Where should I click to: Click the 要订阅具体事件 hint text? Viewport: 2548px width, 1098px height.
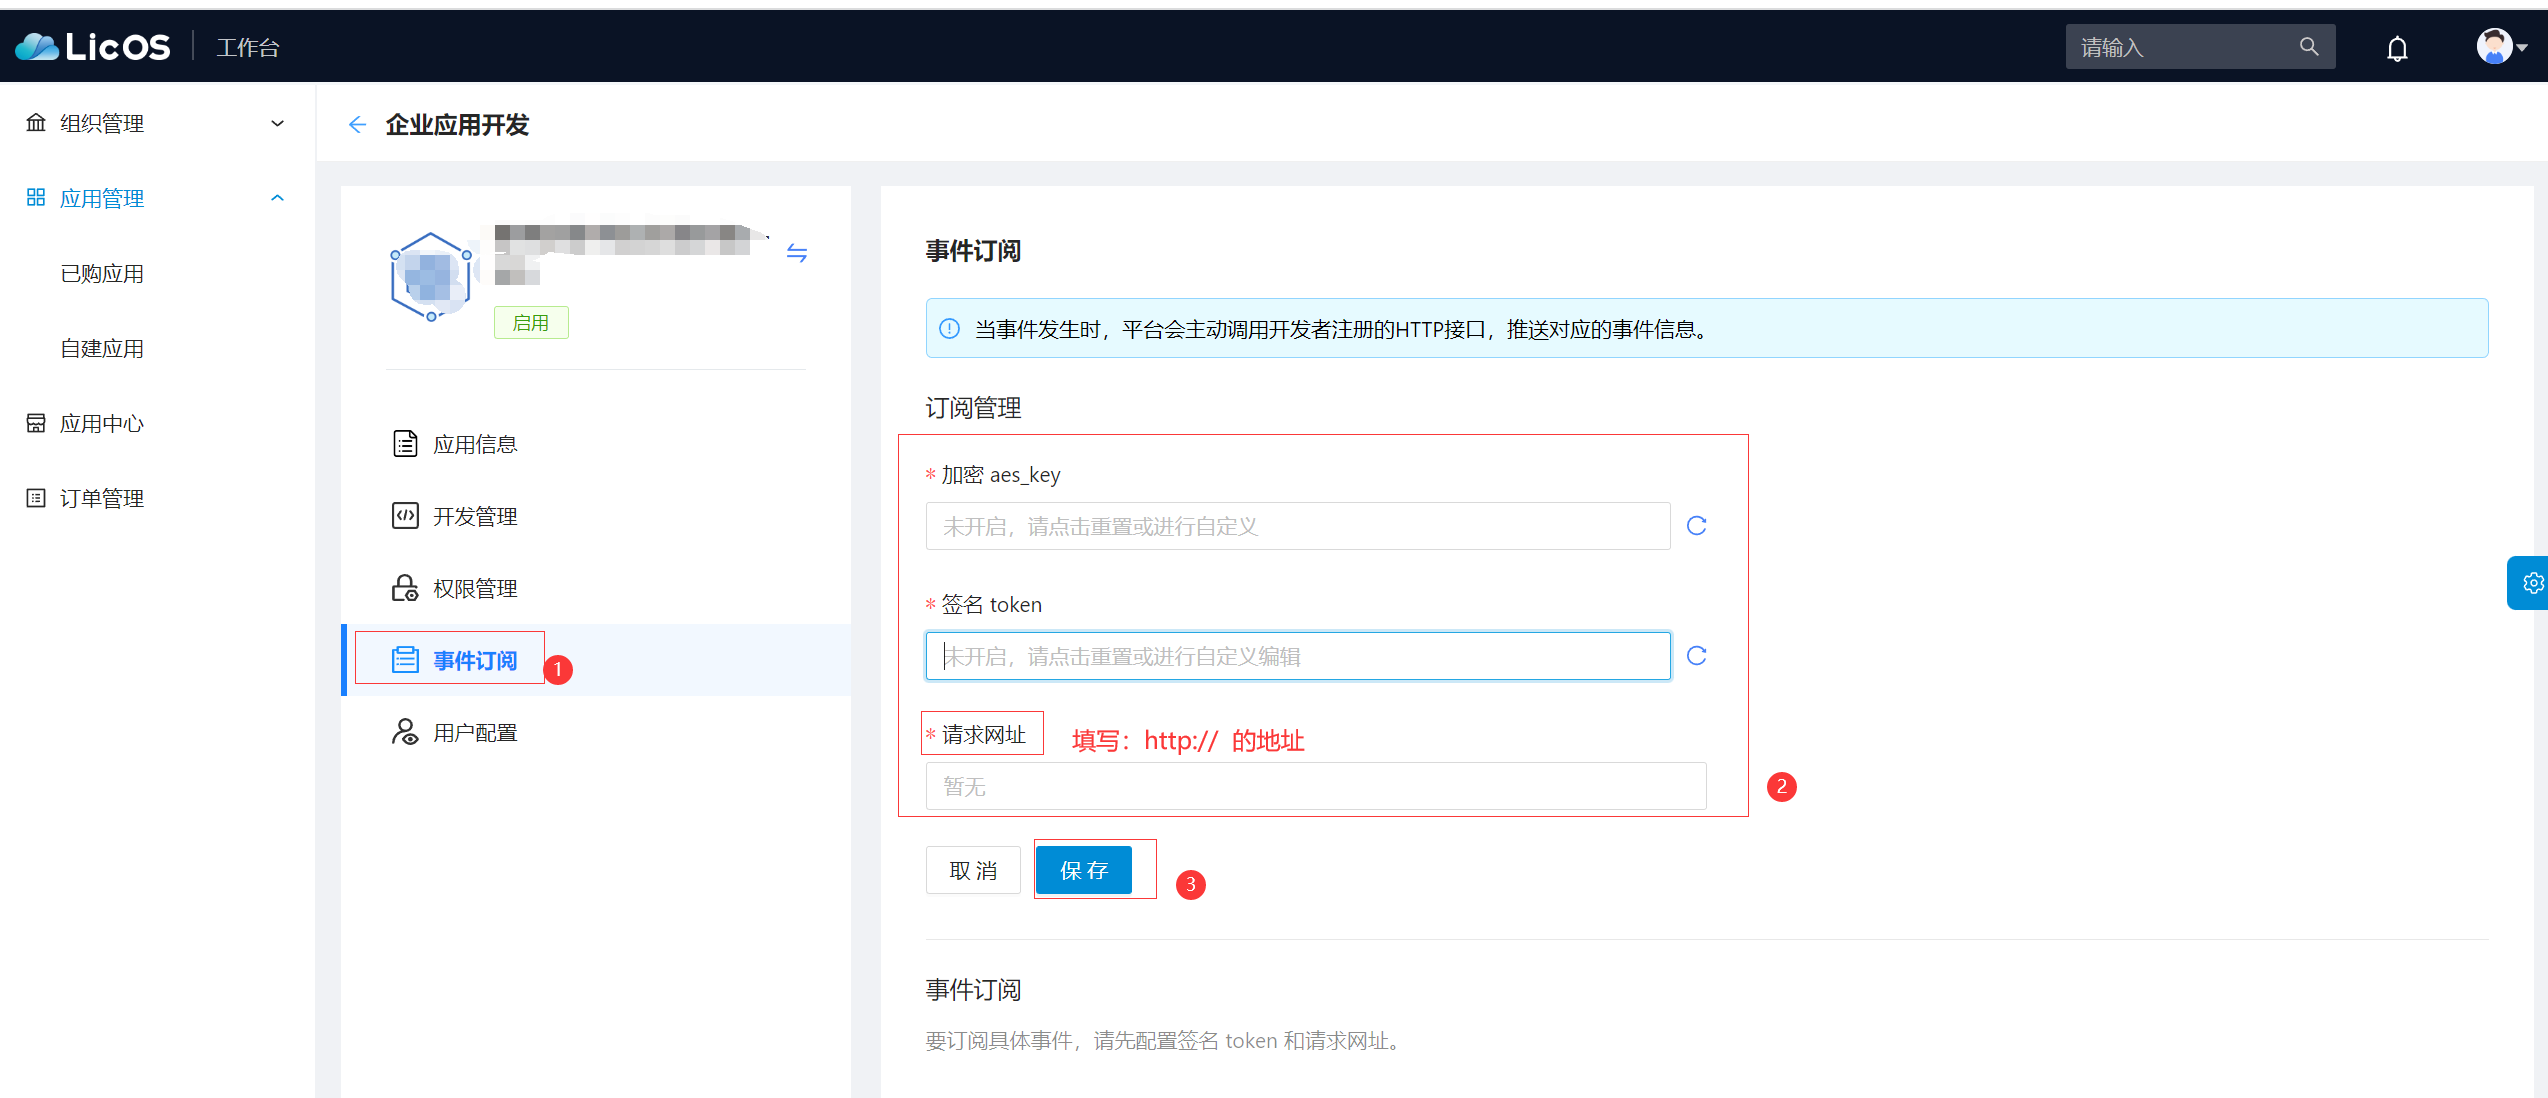pyautogui.click(x=1165, y=1040)
